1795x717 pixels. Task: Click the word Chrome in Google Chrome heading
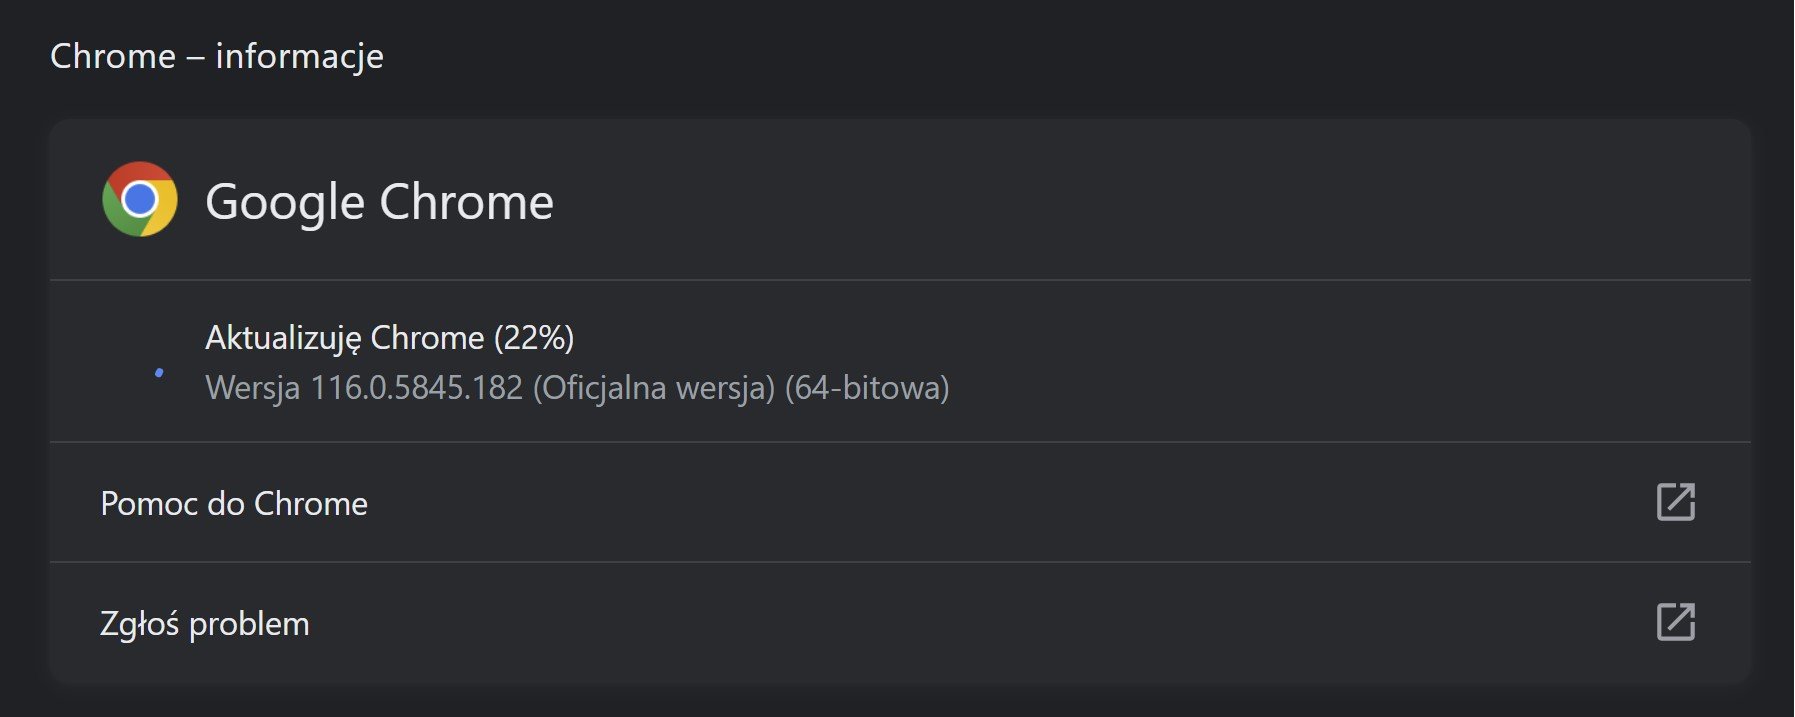pos(466,202)
